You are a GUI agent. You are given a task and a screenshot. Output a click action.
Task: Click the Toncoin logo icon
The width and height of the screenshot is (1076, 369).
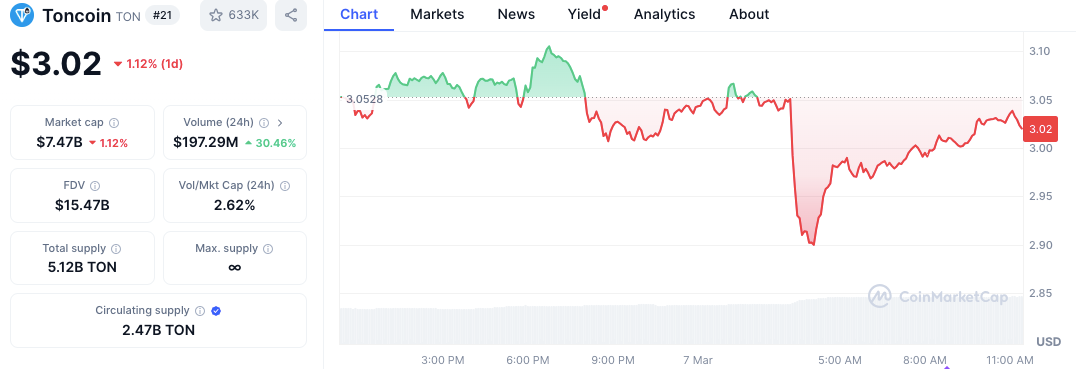(x=22, y=15)
